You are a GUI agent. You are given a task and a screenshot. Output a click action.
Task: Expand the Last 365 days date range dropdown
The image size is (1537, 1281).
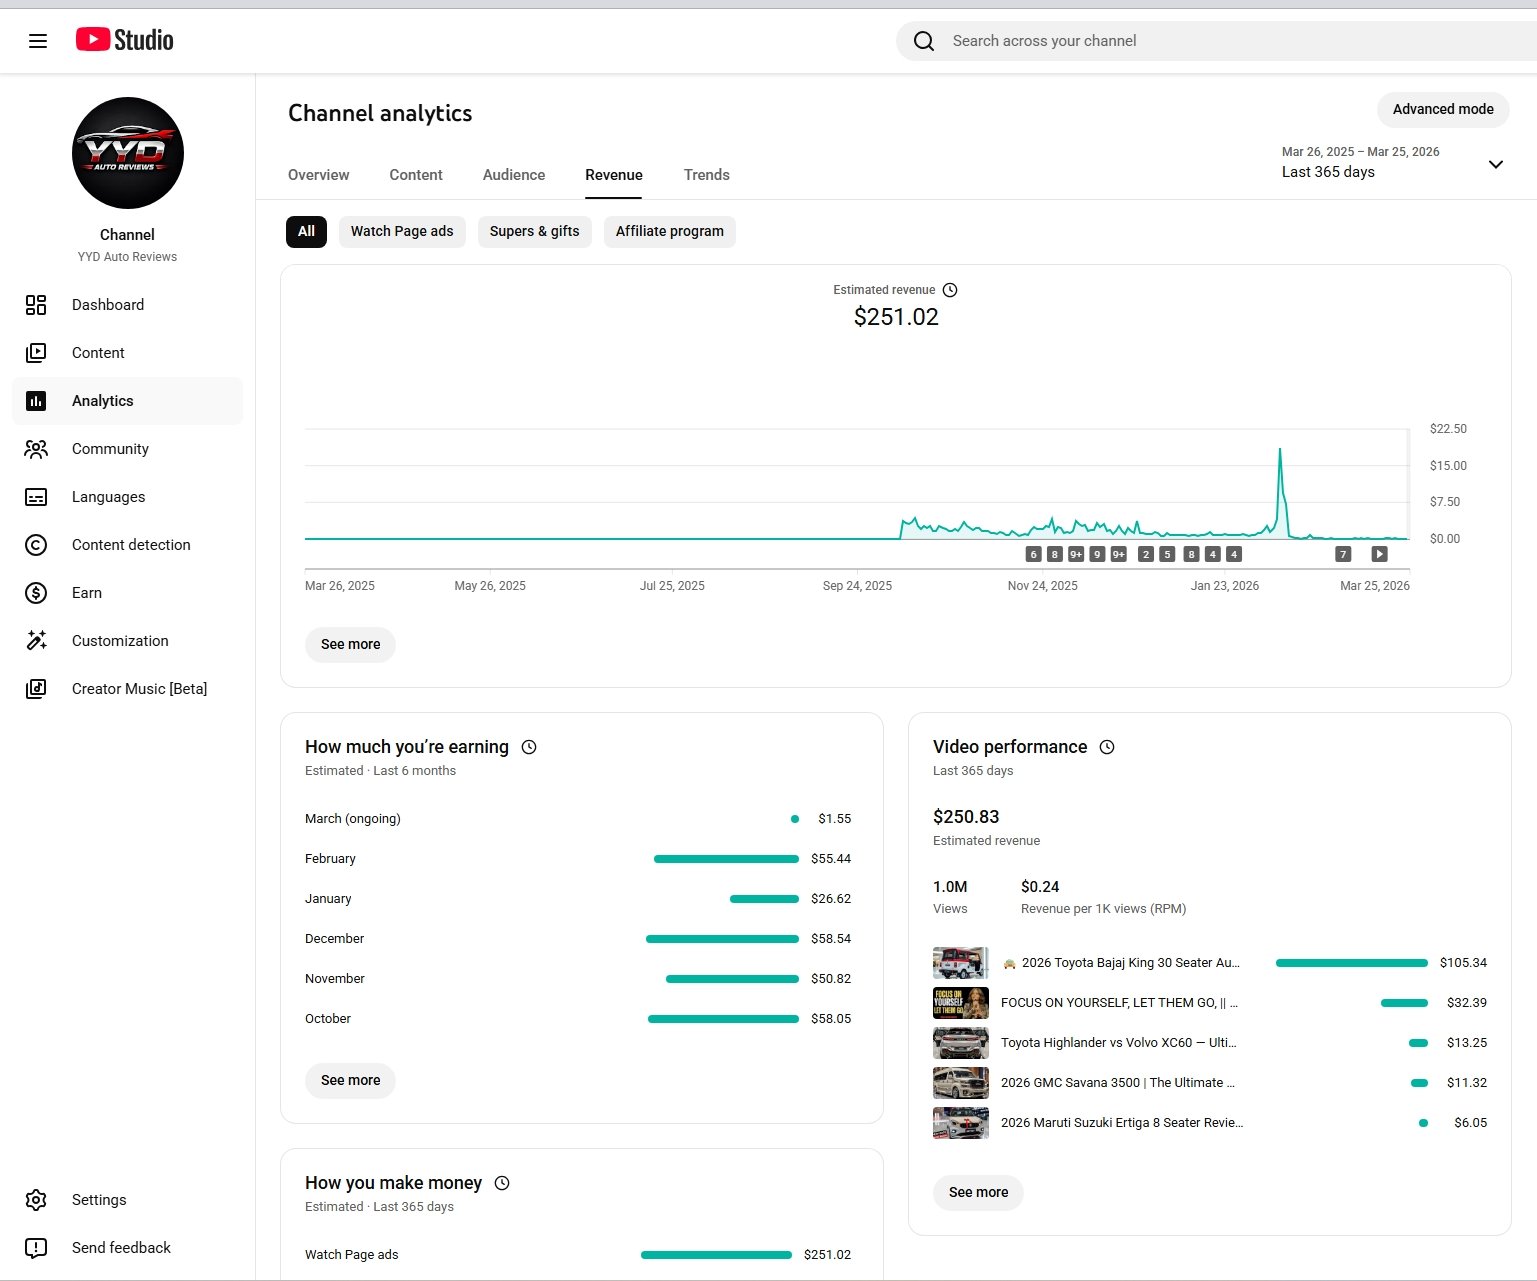(x=1495, y=164)
